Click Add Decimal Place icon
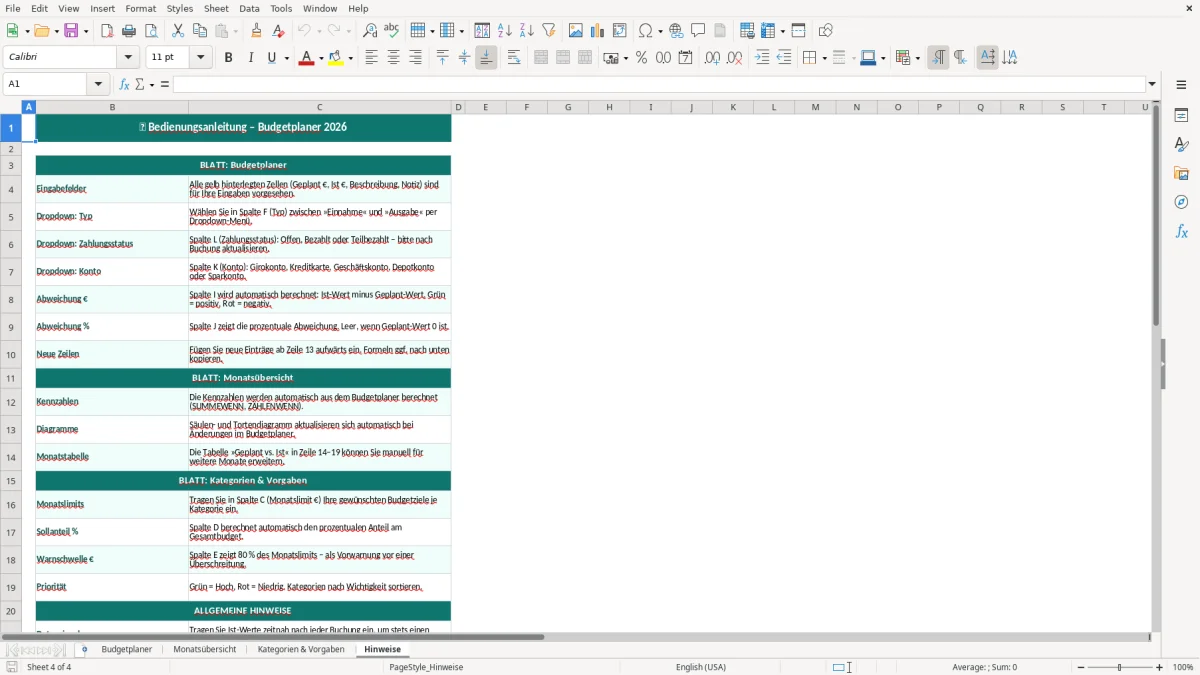1200x675 pixels. point(712,58)
